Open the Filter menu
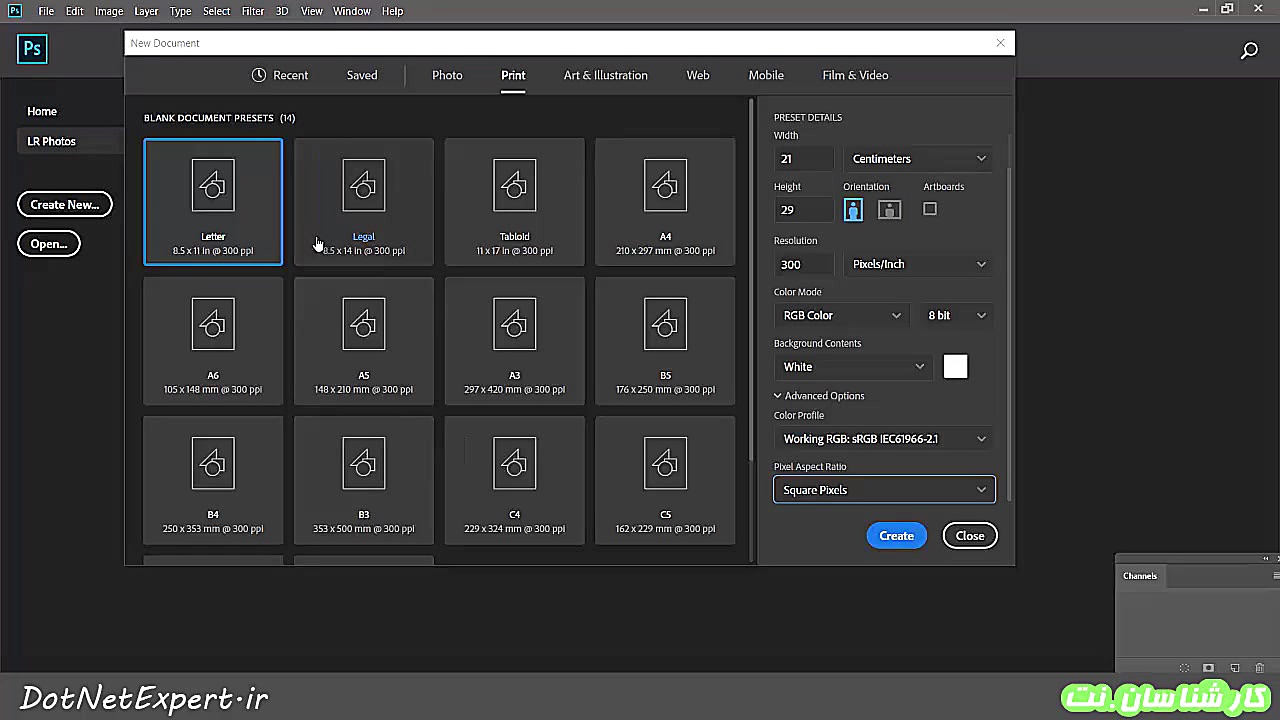 click(252, 11)
